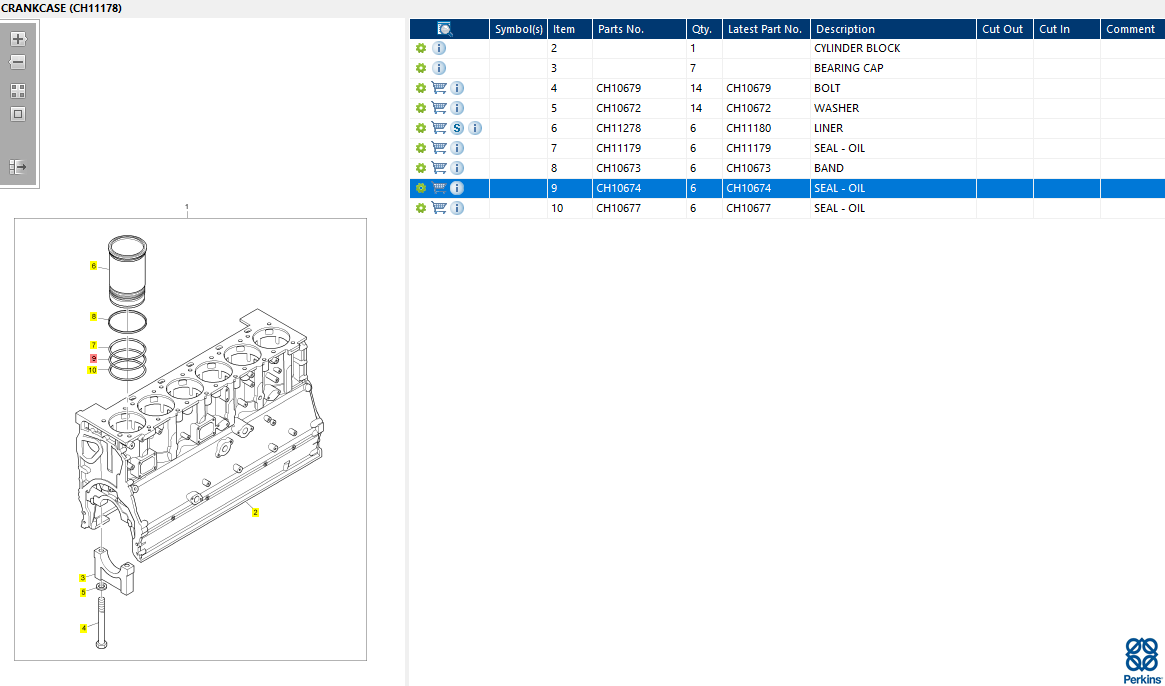Sort by Description column header

click(x=892, y=29)
